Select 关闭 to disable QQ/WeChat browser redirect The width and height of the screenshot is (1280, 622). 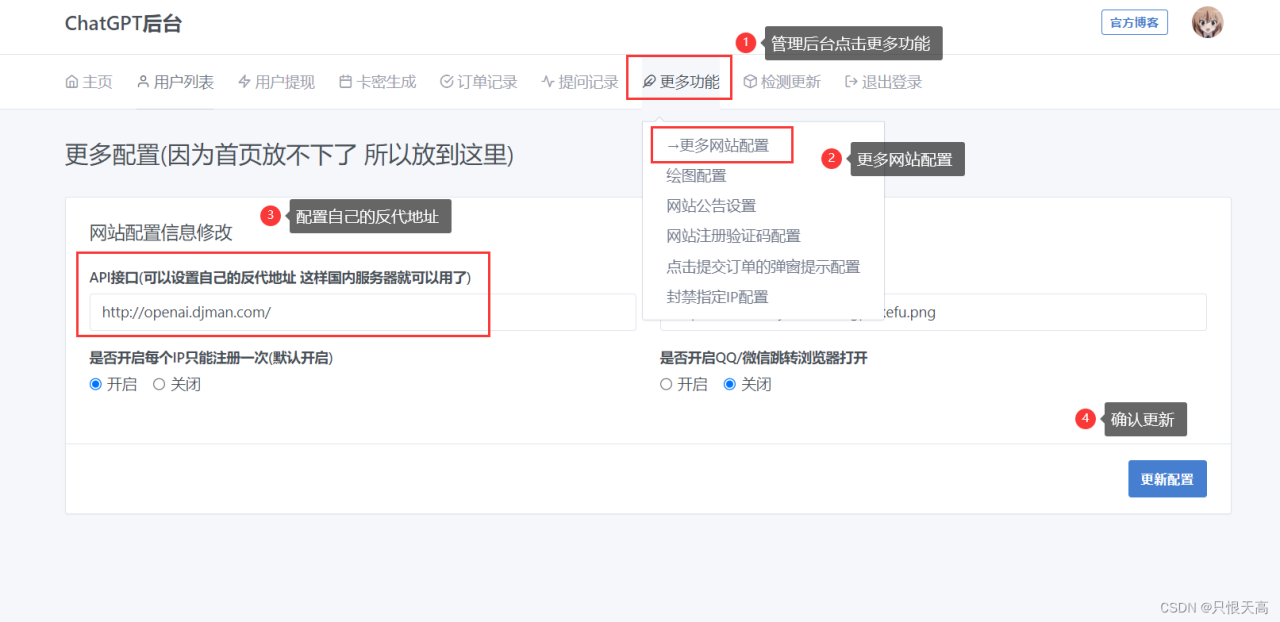(729, 384)
